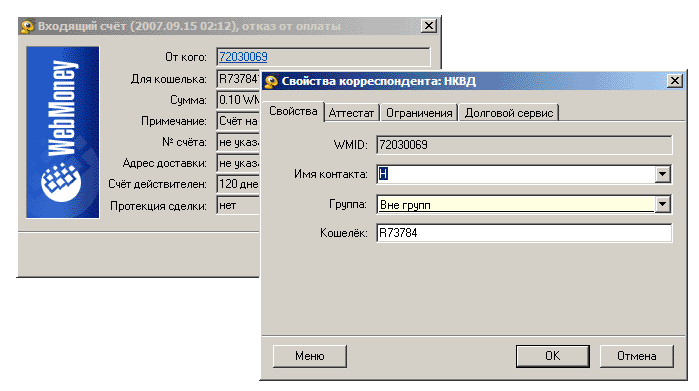The height and width of the screenshot is (391, 699).
Task: Click the Меню button
Action: pos(310,356)
